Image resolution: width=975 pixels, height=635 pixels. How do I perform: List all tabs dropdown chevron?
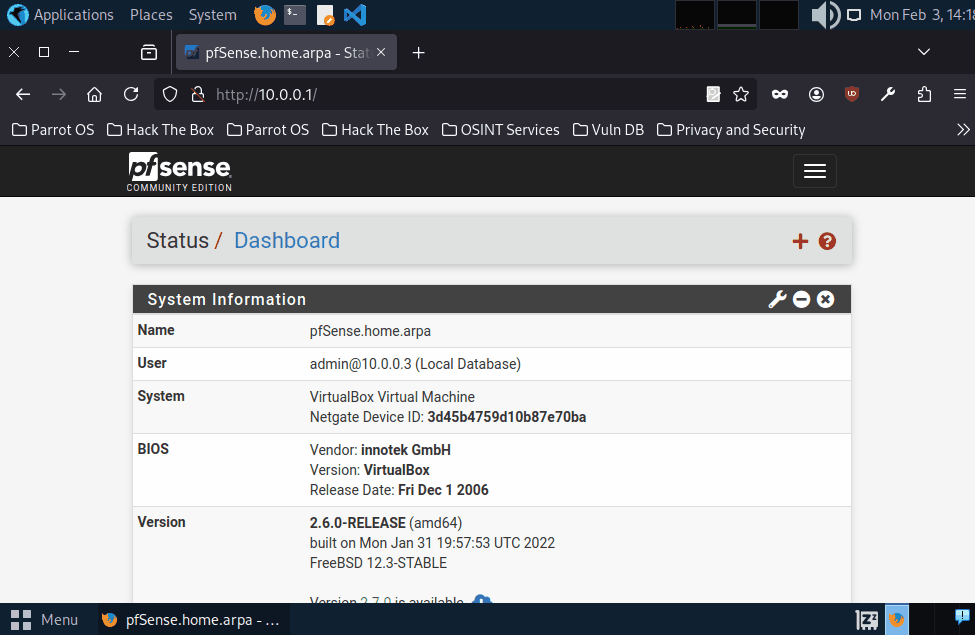924,52
